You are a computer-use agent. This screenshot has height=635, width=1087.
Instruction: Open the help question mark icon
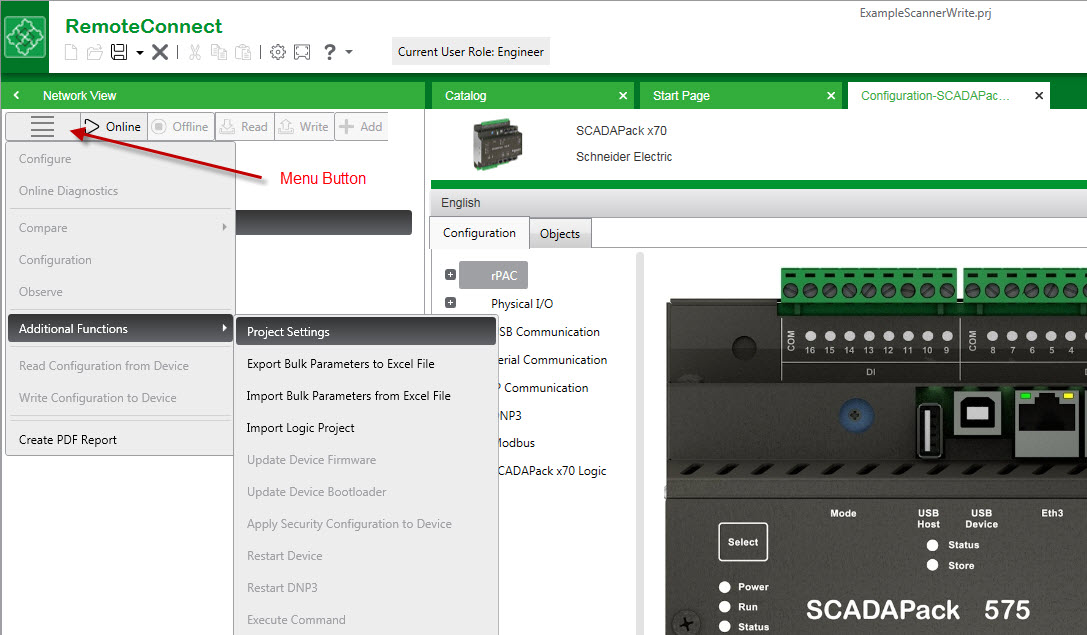330,52
